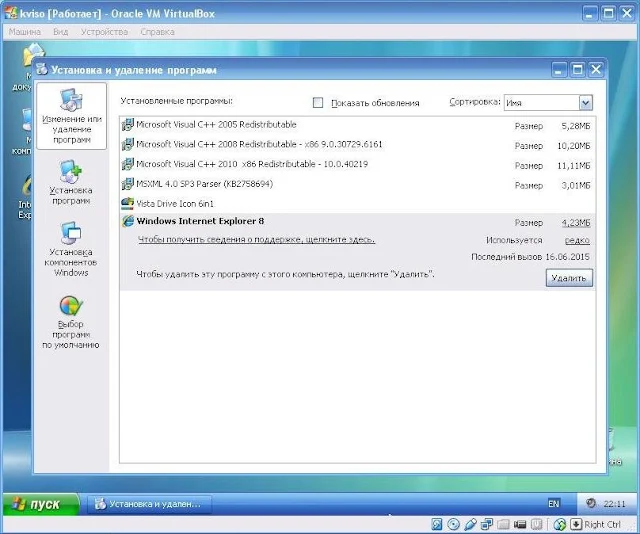Click the Visual C++ 2010 Redistributable icon
This screenshot has width=640, height=534.
click(128, 164)
